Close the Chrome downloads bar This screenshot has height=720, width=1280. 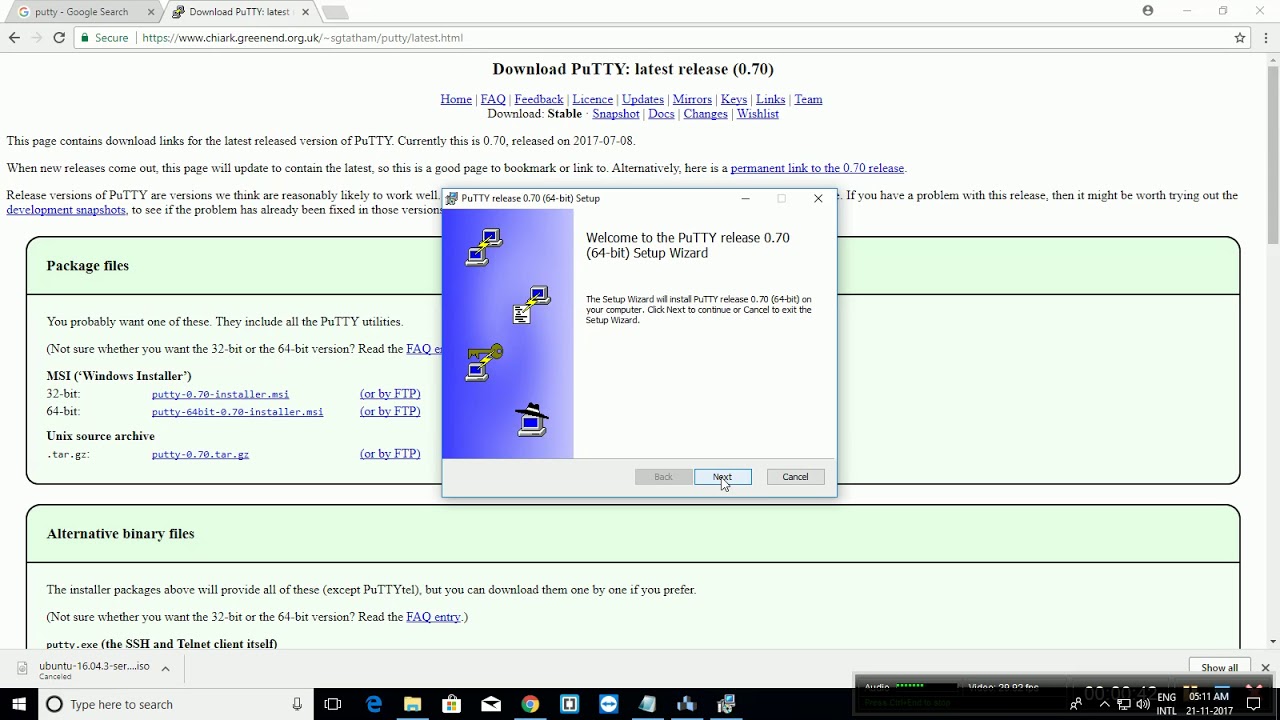1265,668
